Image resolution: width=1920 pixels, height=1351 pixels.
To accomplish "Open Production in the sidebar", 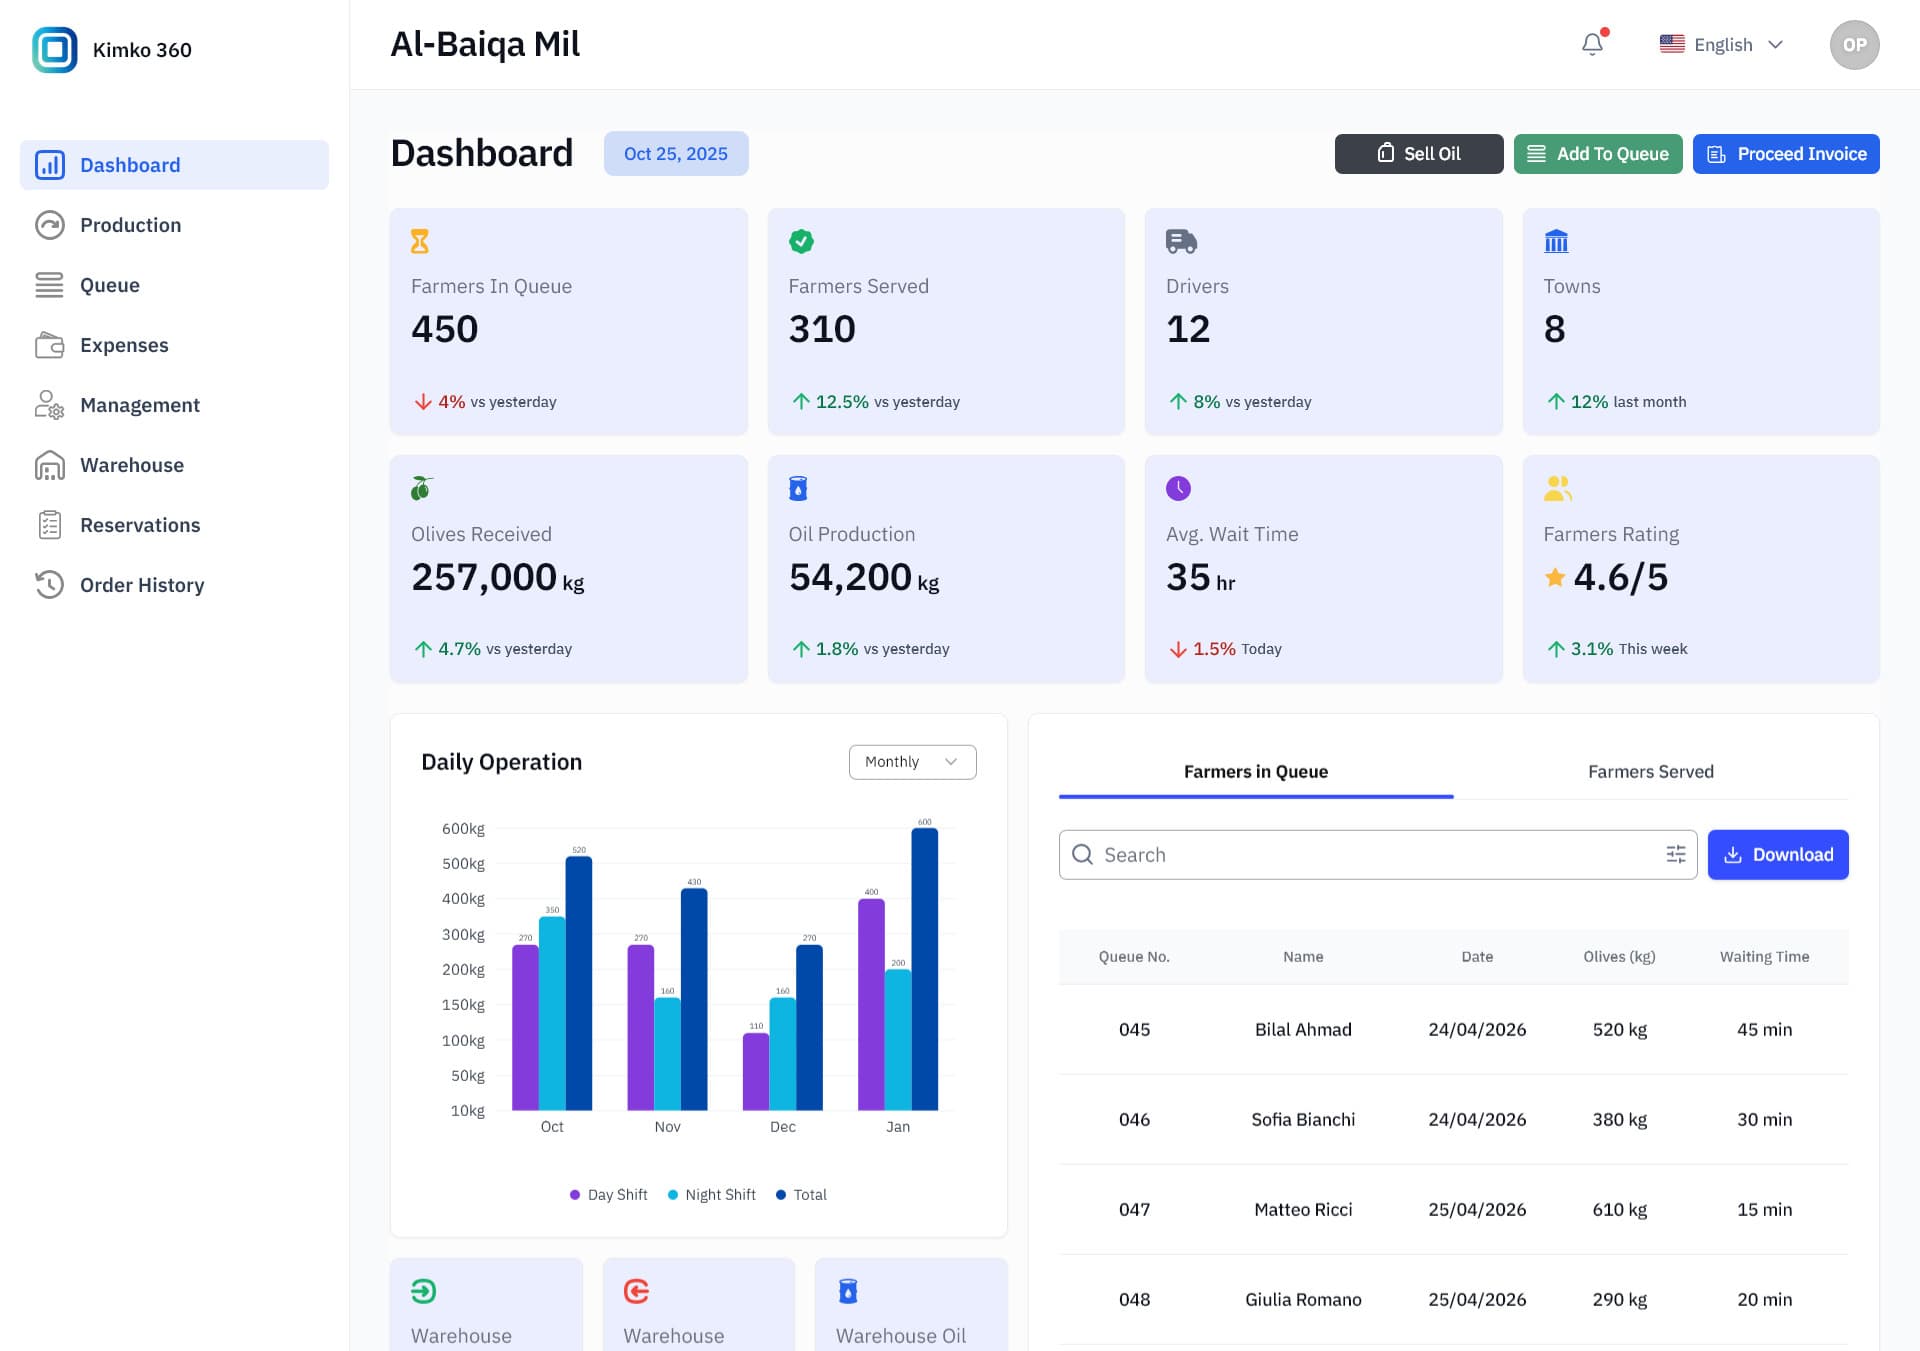I will tap(174, 225).
